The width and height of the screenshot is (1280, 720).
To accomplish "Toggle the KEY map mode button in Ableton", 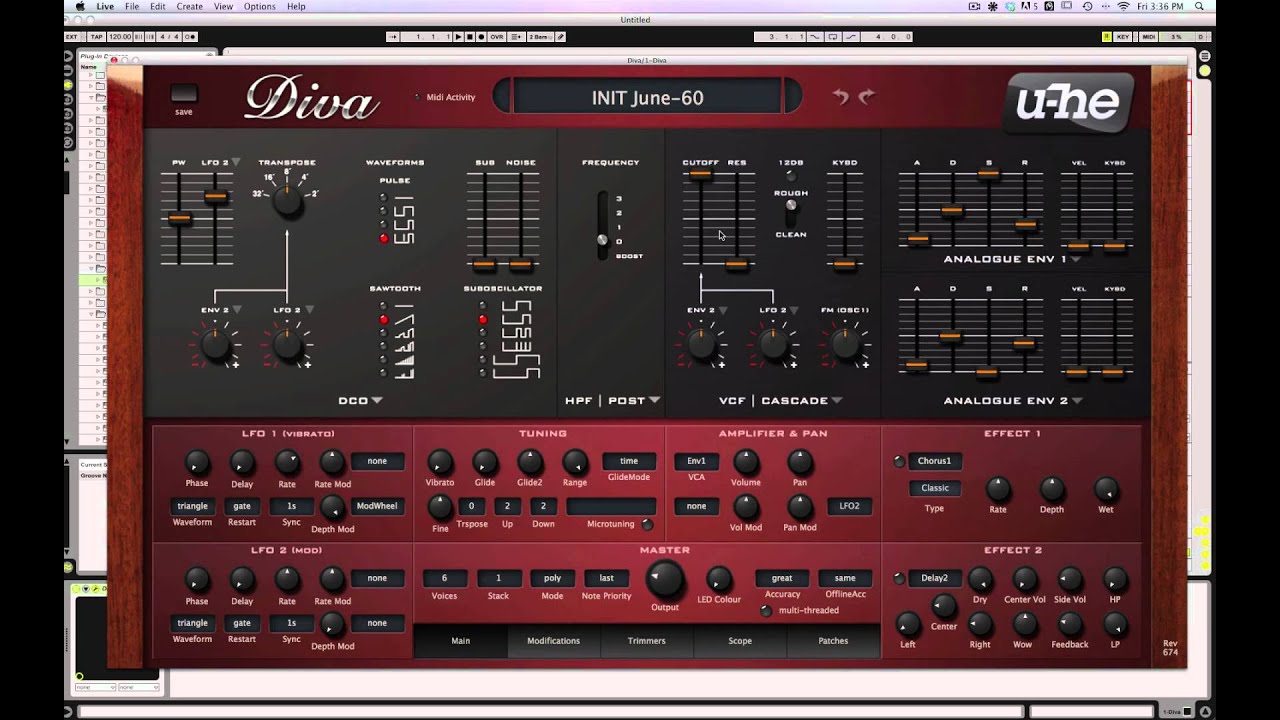I will tap(1123, 37).
